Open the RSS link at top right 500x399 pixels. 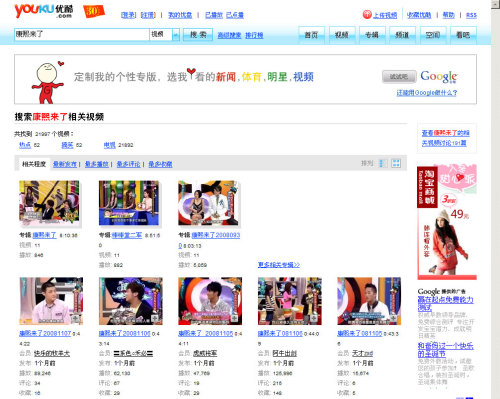(471, 15)
